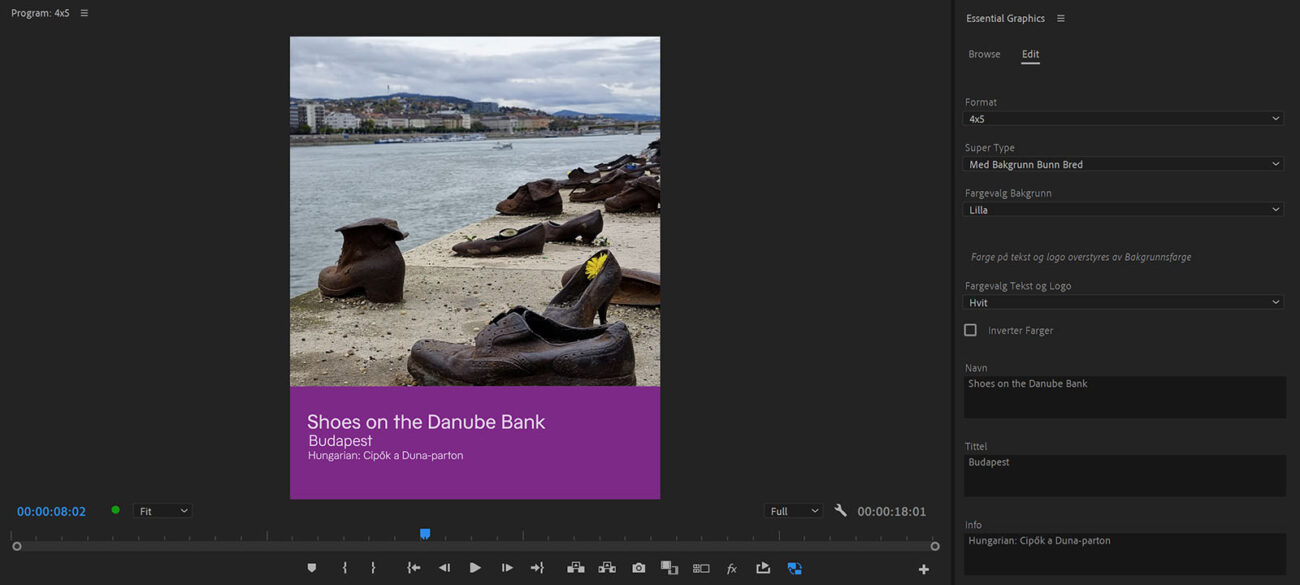Open the wrench settings menu
Image resolution: width=1300 pixels, height=585 pixels.
840,511
